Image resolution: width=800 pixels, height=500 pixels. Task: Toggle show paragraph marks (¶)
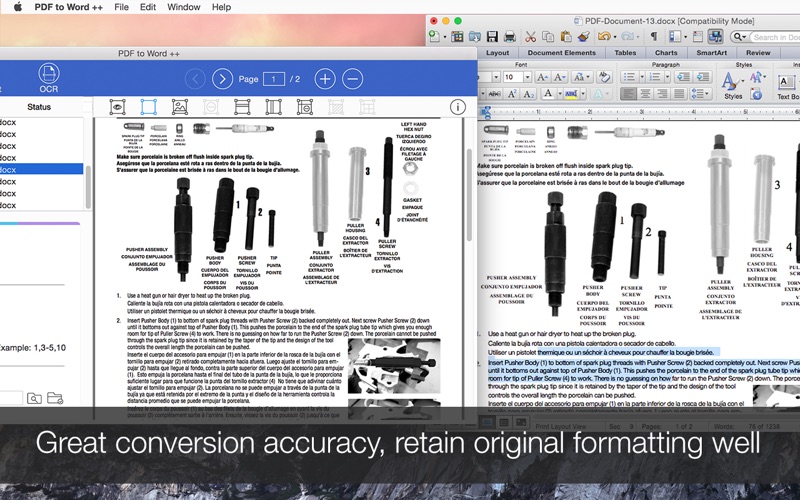coord(654,36)
